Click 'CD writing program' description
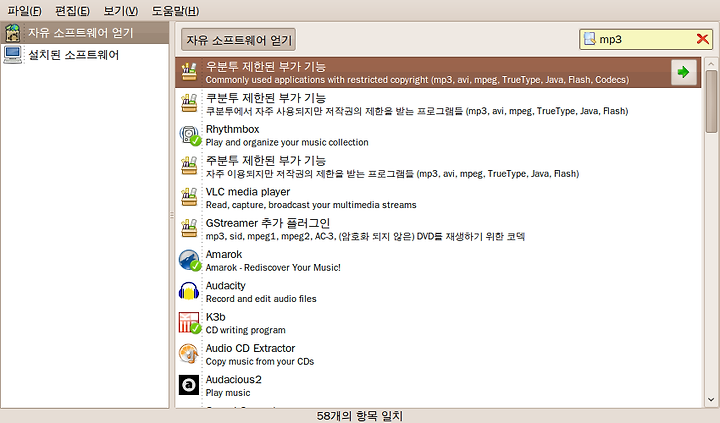720x423 pixels. point(246,330)
